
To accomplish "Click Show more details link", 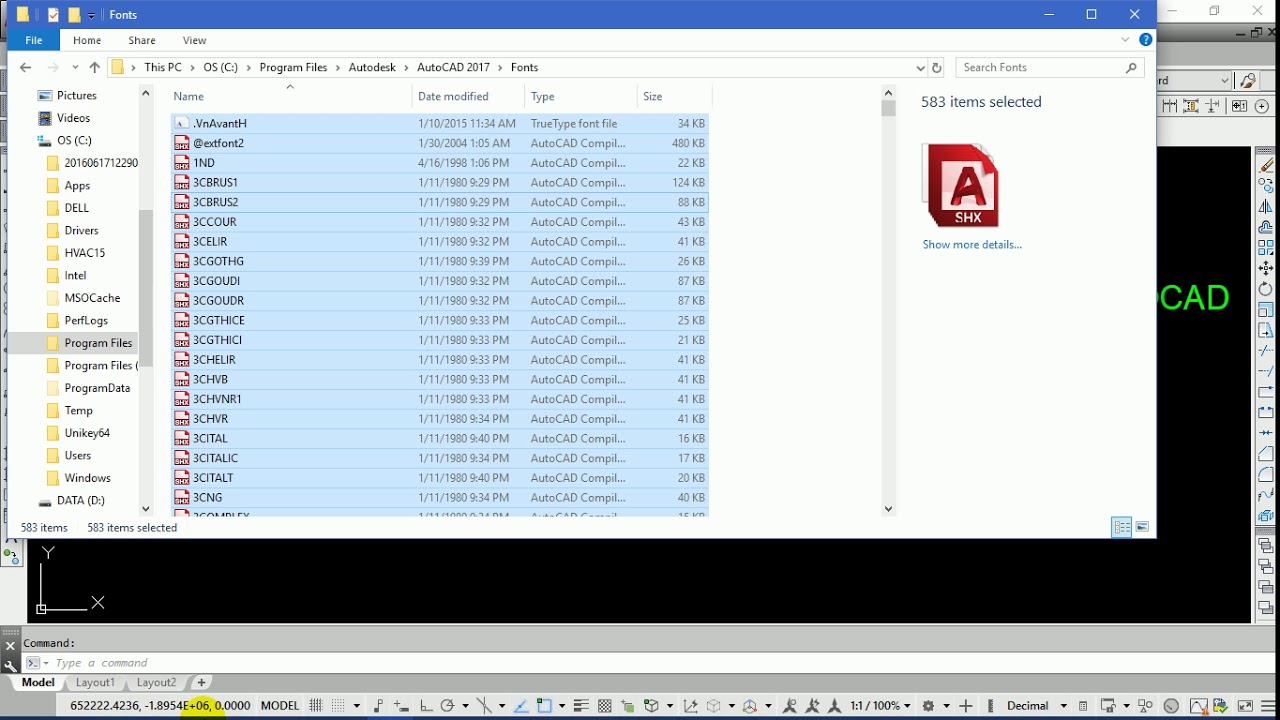I will [x=972, y=244].
